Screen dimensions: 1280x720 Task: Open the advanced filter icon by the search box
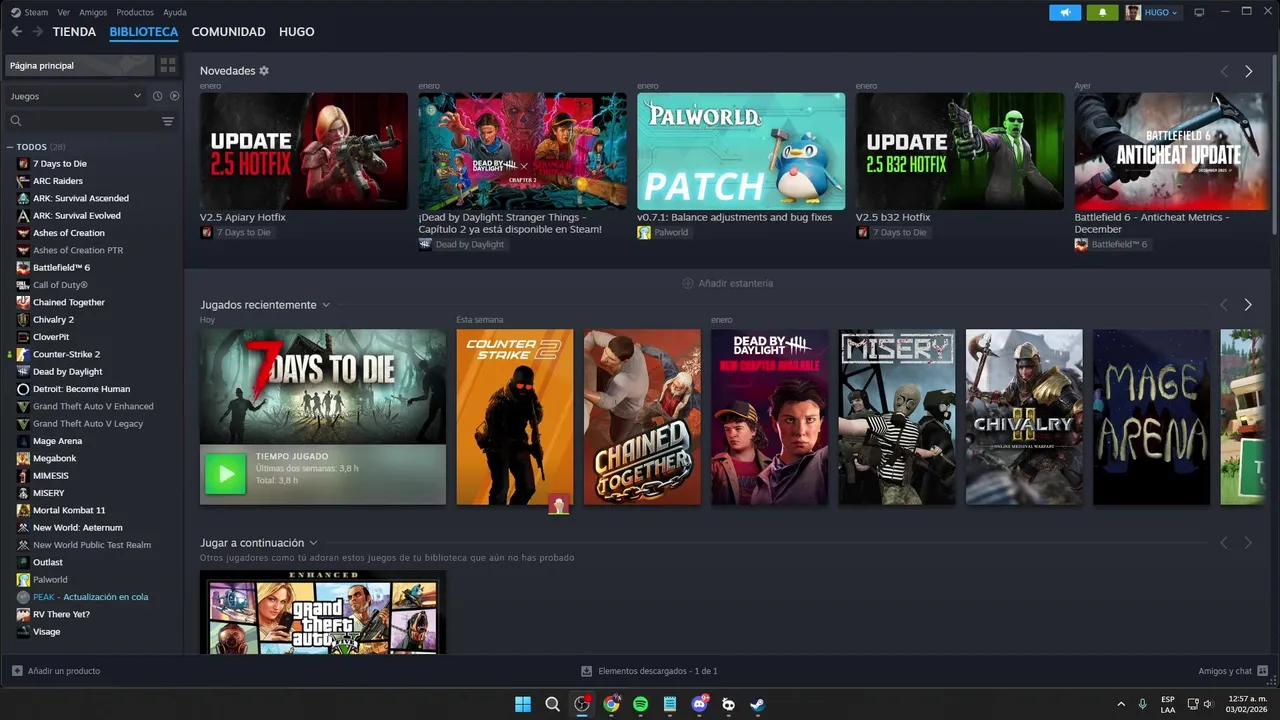tap(168, 121)
